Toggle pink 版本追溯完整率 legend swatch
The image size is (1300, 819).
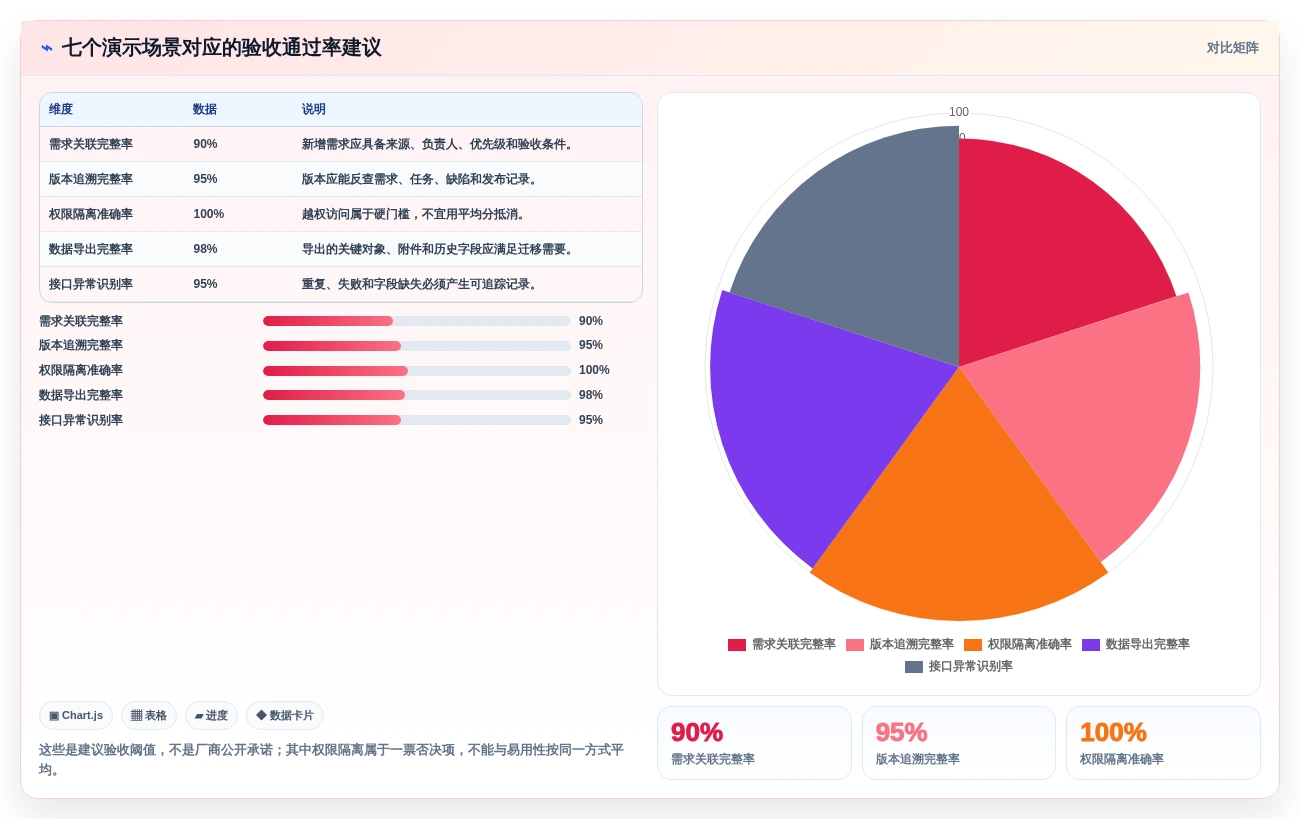pyautogui.click(x=855, y=645)
